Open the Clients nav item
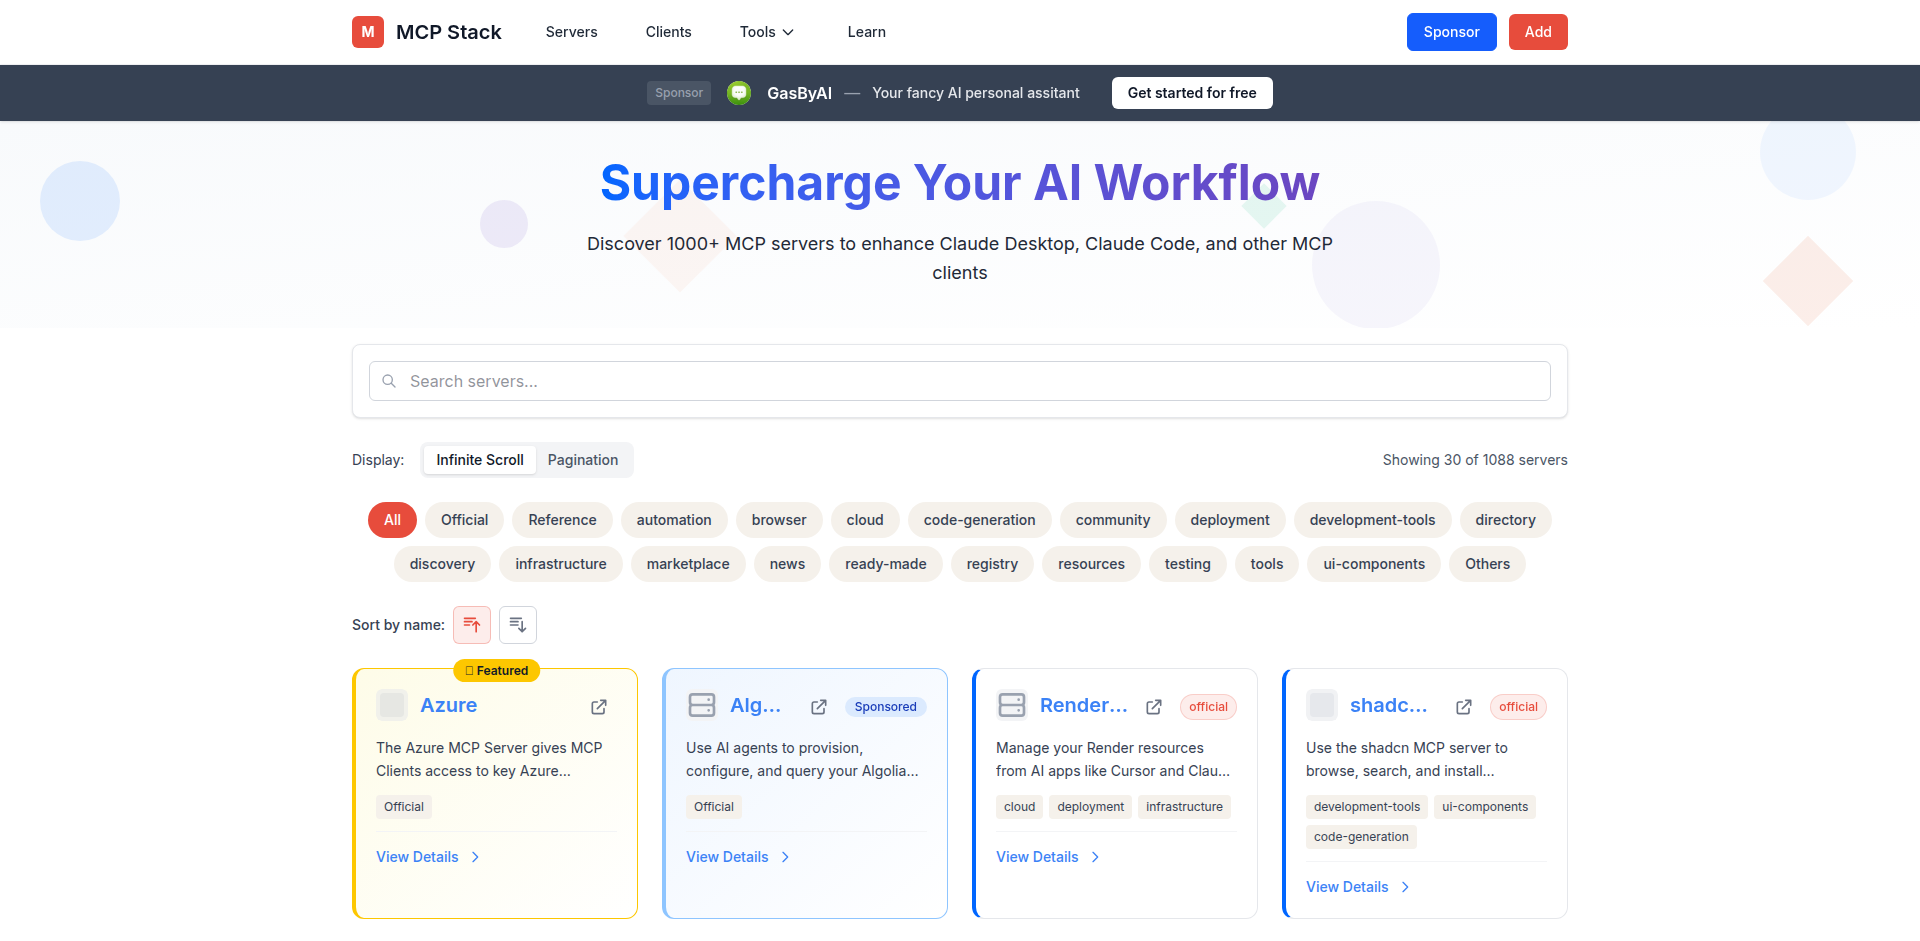Image resolution: width=1920 pixels, height=941 pixels. tap(668, 32)
